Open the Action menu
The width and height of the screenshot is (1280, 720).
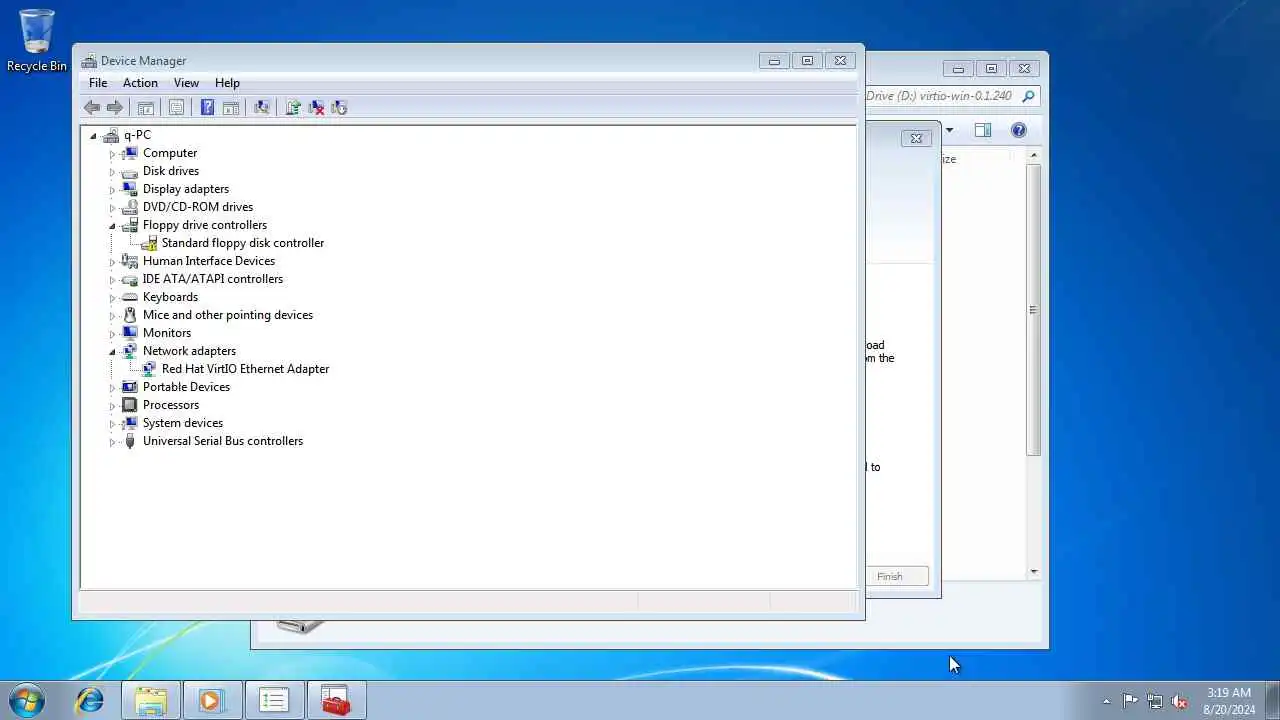(x=140, y=83)
